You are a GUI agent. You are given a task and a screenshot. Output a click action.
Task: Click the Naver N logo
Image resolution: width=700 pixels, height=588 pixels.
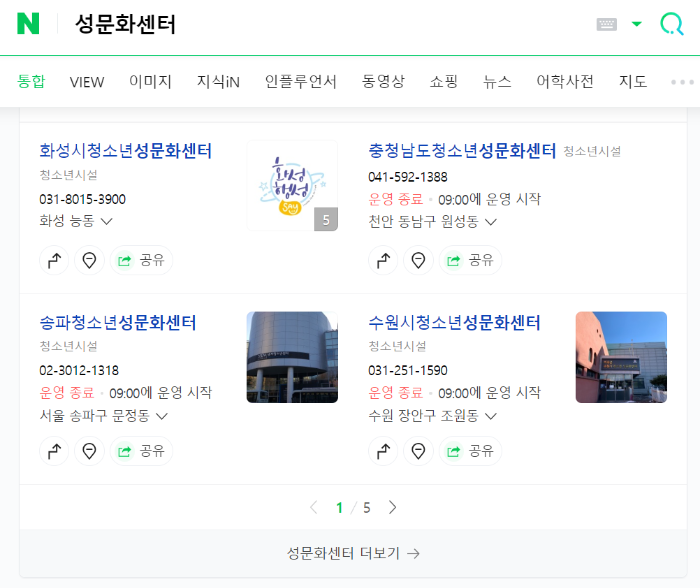point(28,24)
